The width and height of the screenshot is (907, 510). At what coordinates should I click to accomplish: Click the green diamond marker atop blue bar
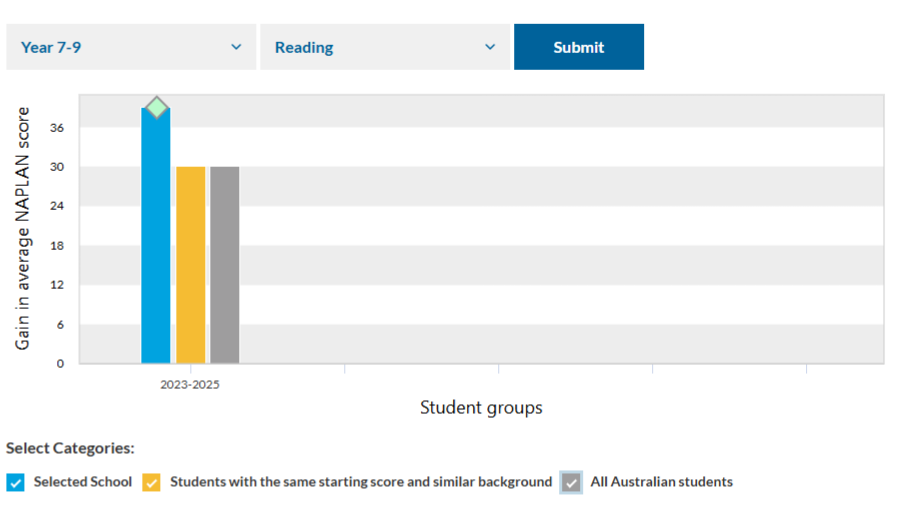[x=156, y=107]
